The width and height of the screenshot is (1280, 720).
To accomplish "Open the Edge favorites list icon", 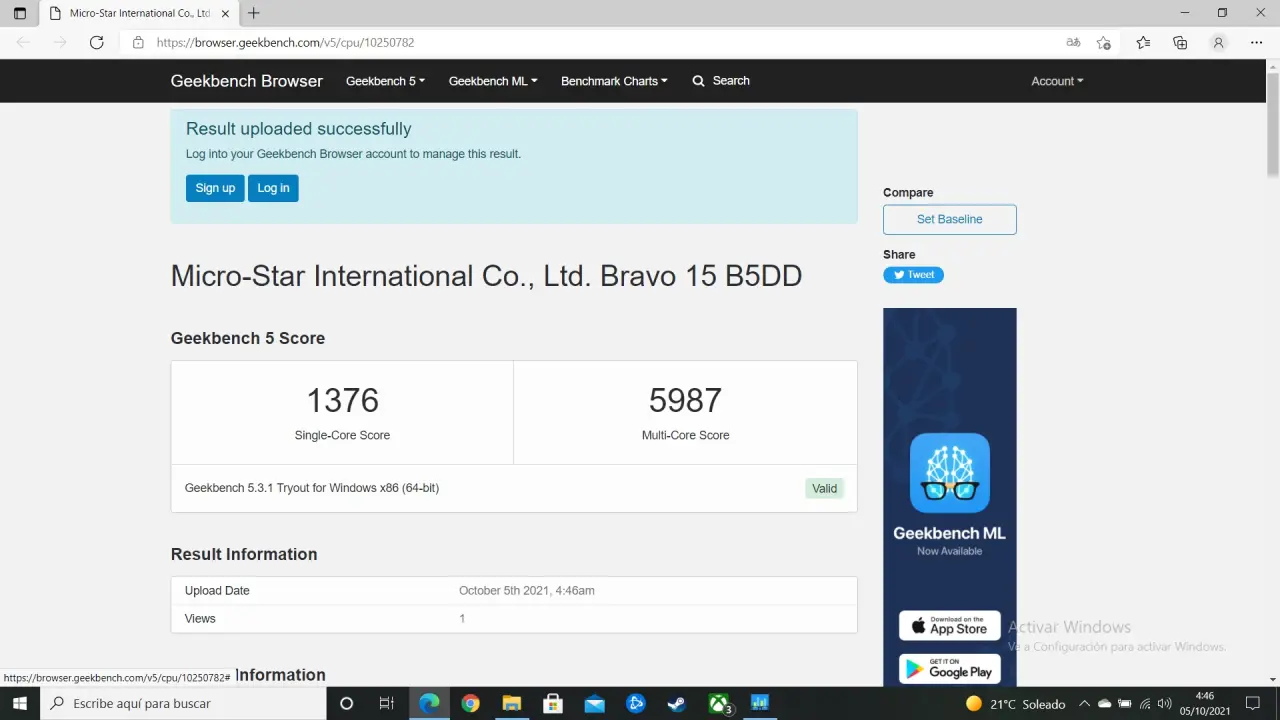I will click(x=1143, y=43).
